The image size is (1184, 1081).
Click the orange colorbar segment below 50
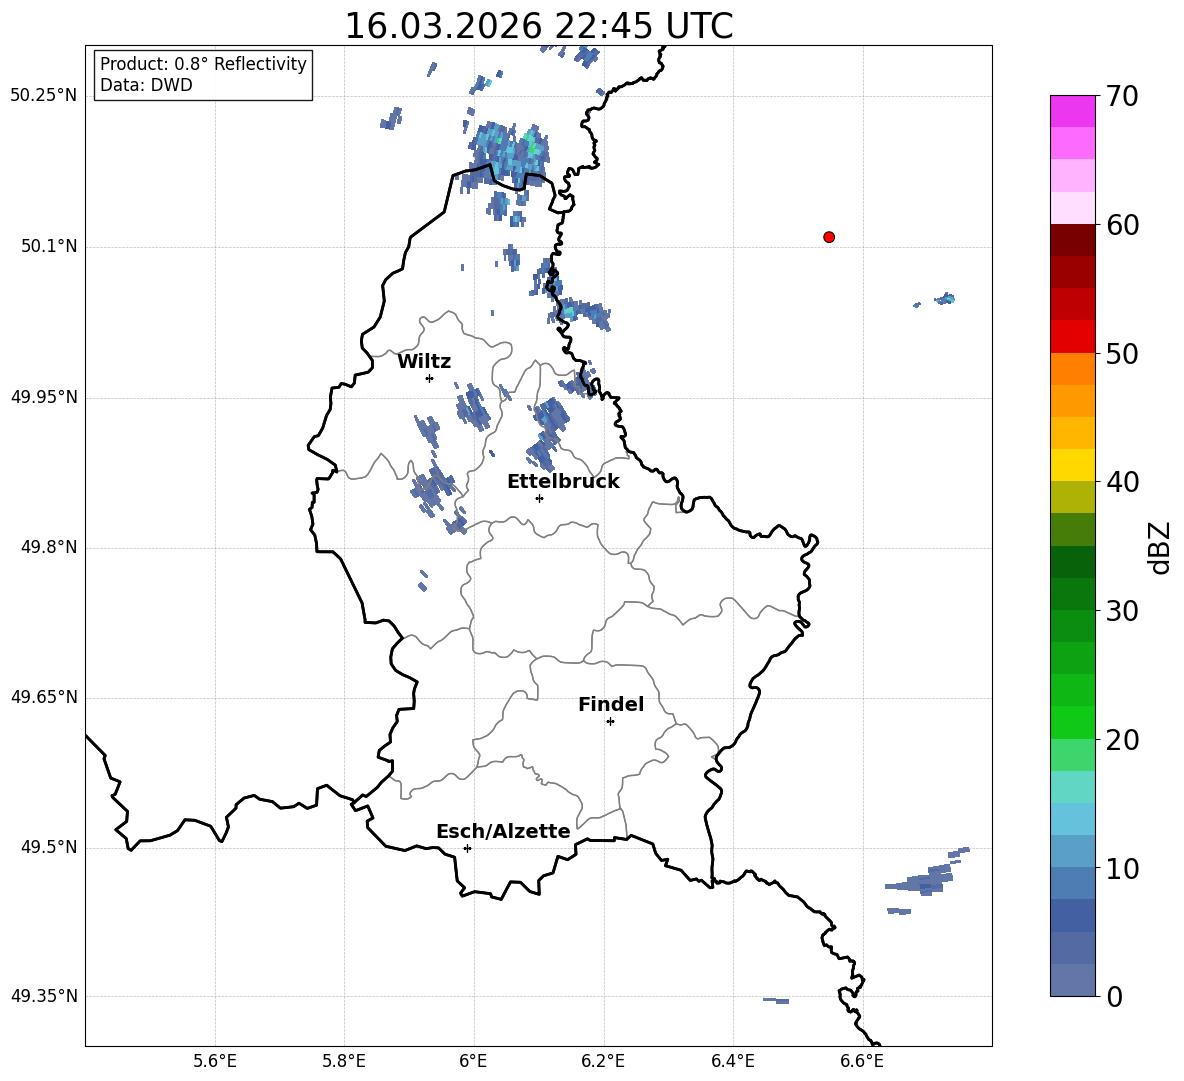click(1072, 369)
